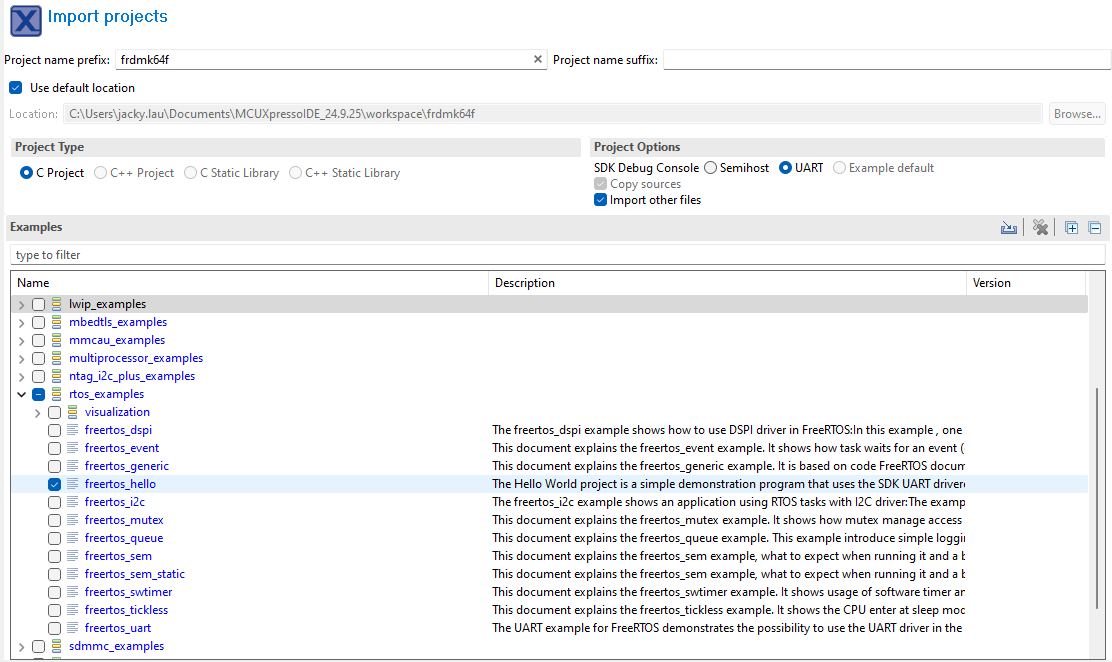Viewport: 1112px width, 662px height.
Task: Click the document icon beside freertos_mutex
Action: tap(69, 519)
